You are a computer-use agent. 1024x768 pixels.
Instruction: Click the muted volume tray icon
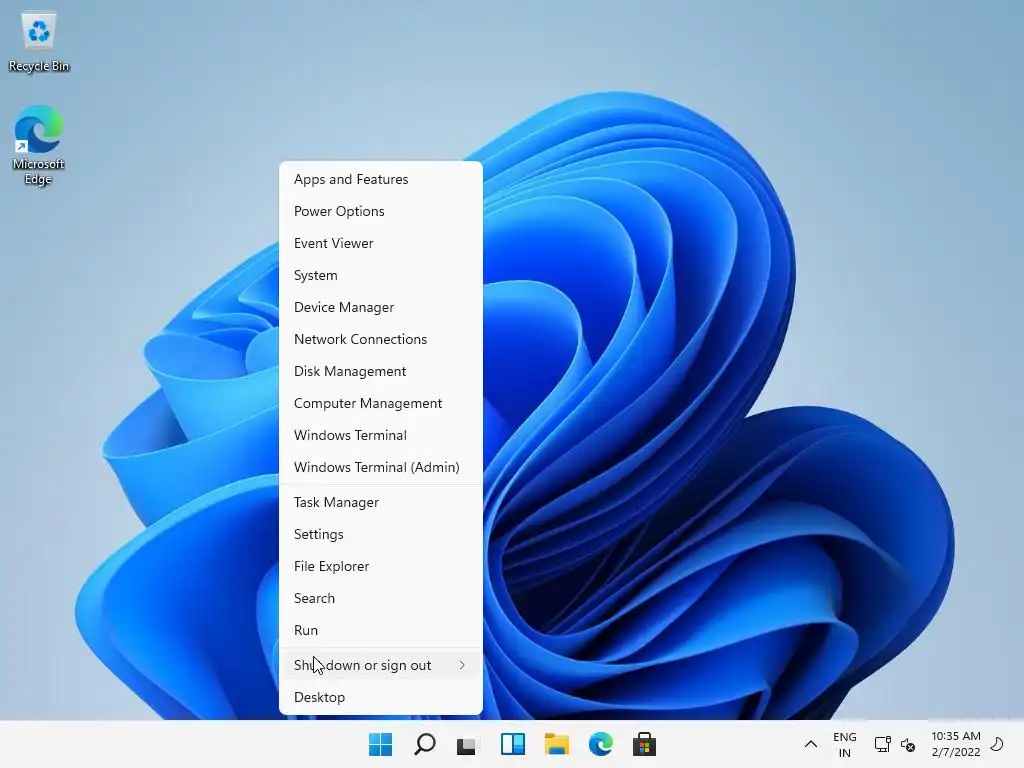(x=908, y=744)
